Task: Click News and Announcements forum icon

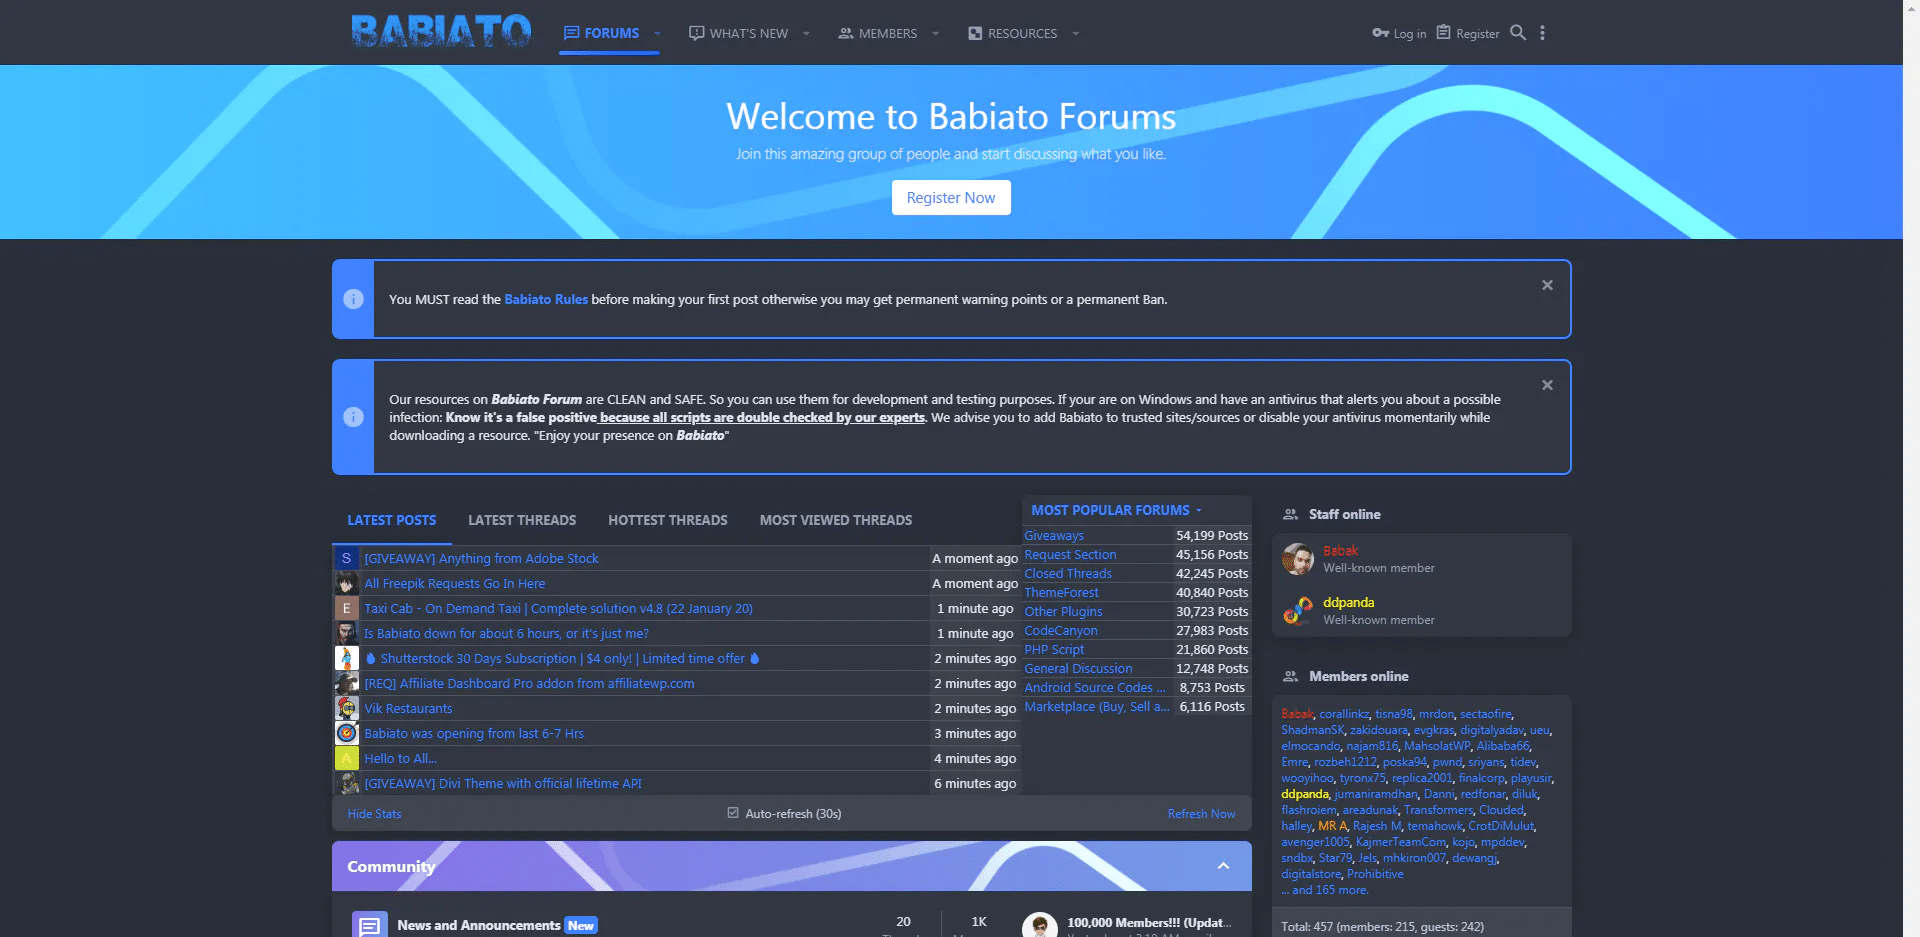Action: point(369,925)
